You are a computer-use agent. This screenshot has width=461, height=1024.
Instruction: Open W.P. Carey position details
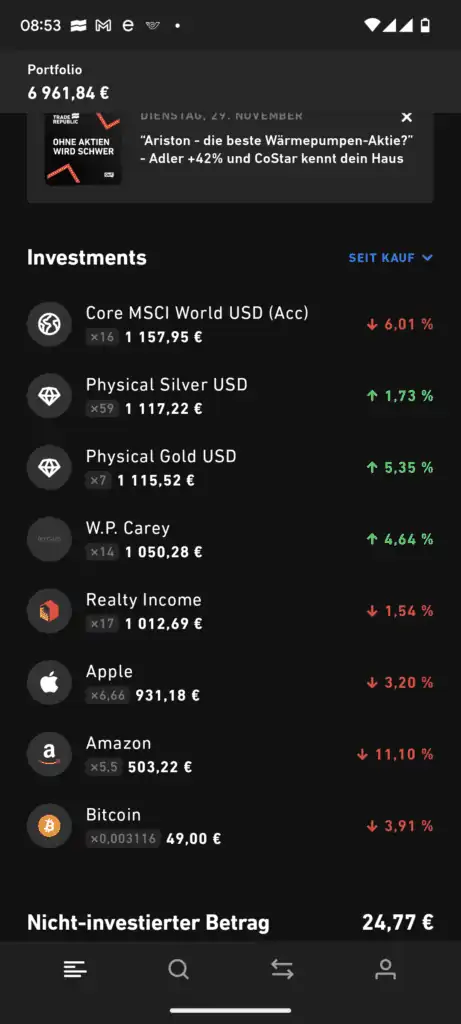tap(230, 539)
